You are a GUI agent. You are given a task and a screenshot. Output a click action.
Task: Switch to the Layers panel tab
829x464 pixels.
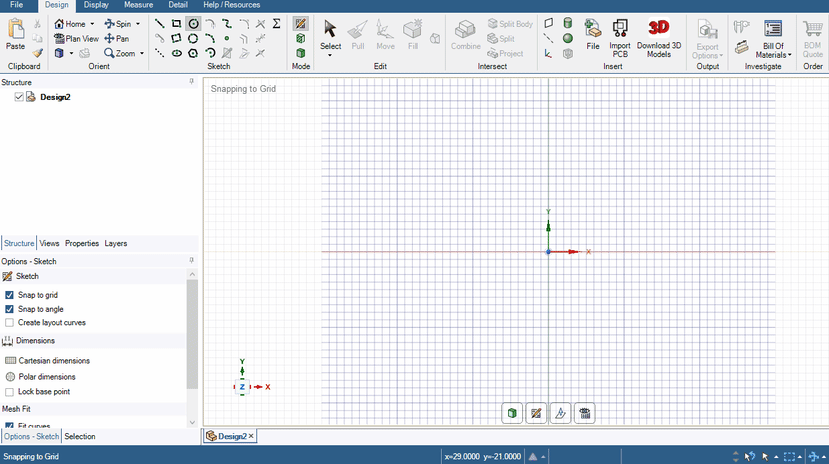(116, 243)
